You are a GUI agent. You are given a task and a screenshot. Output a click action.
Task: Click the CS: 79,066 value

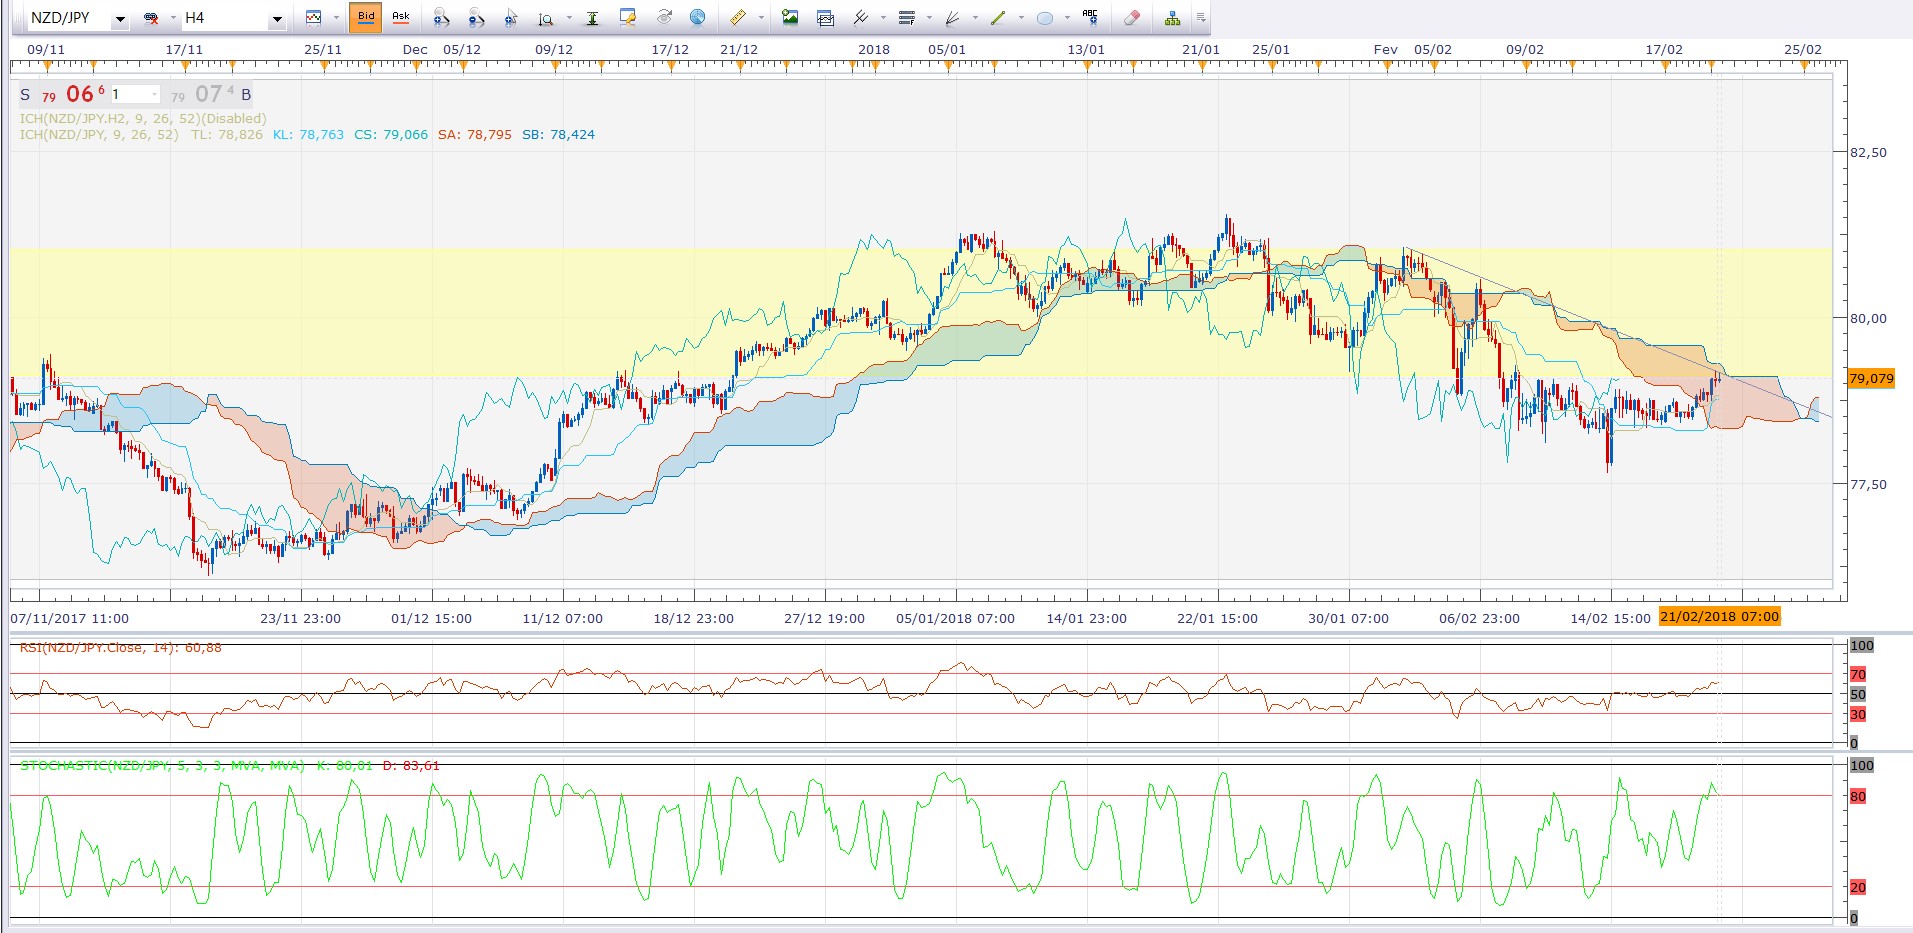[391, 134]
